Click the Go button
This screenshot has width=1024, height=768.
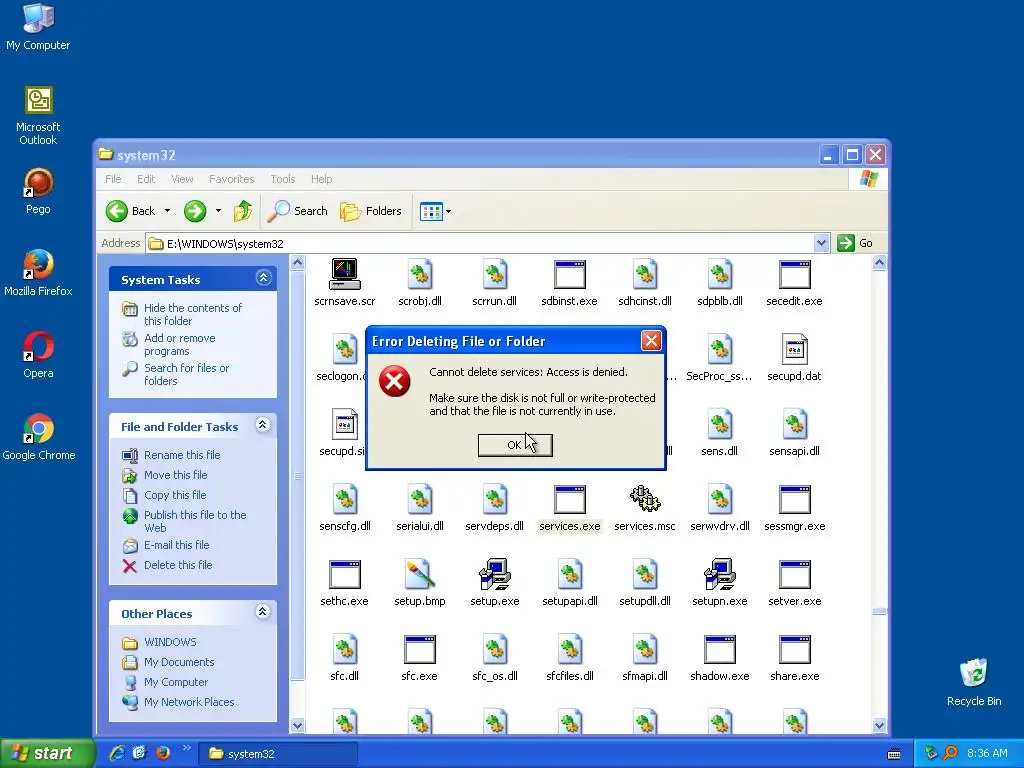856,243
